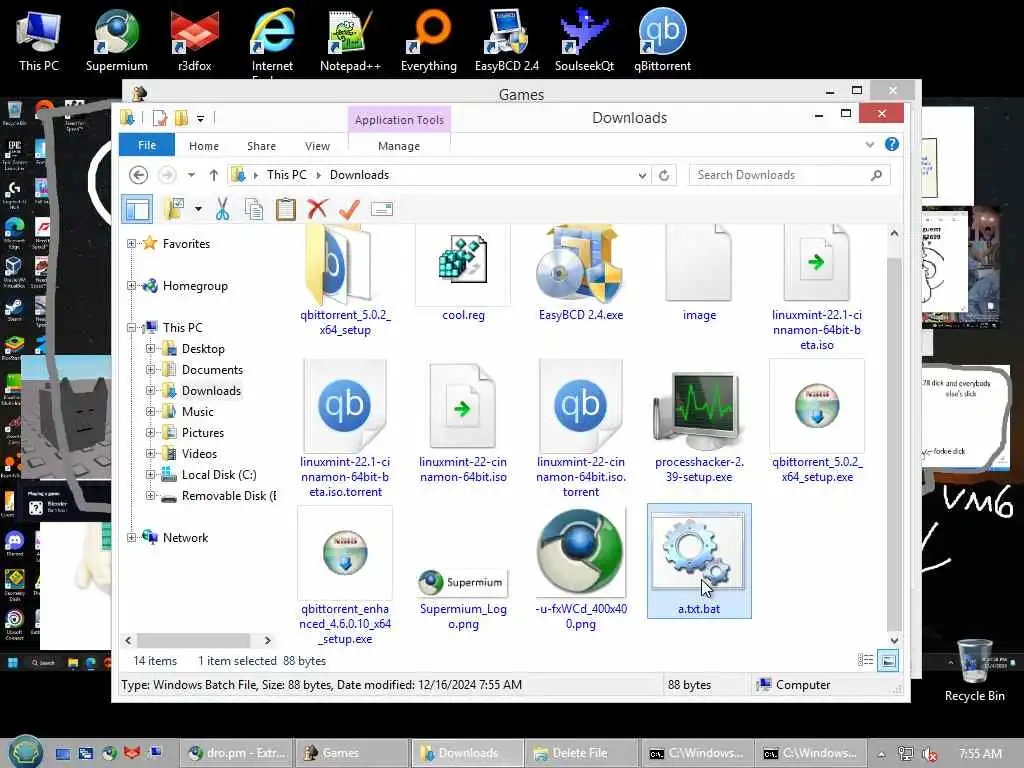Launch Supermium from the desktop shortcut

pyautogui.click(x=116, y=39)
